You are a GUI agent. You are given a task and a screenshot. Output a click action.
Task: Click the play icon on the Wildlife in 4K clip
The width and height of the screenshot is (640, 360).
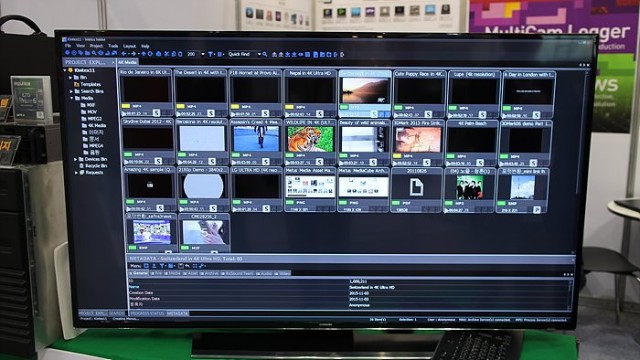288,162
